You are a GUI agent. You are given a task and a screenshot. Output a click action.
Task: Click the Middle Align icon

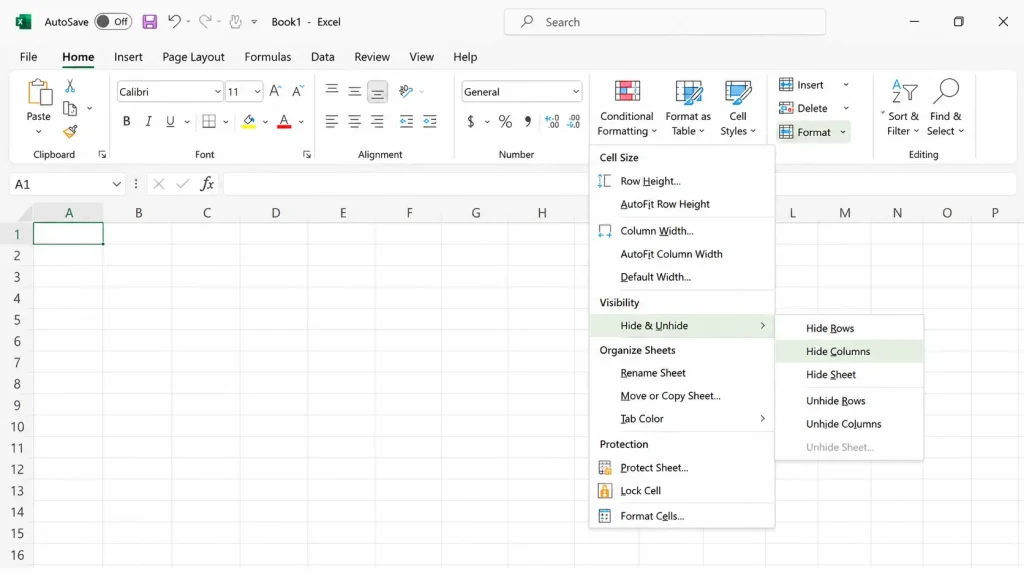tap(355, 91)
